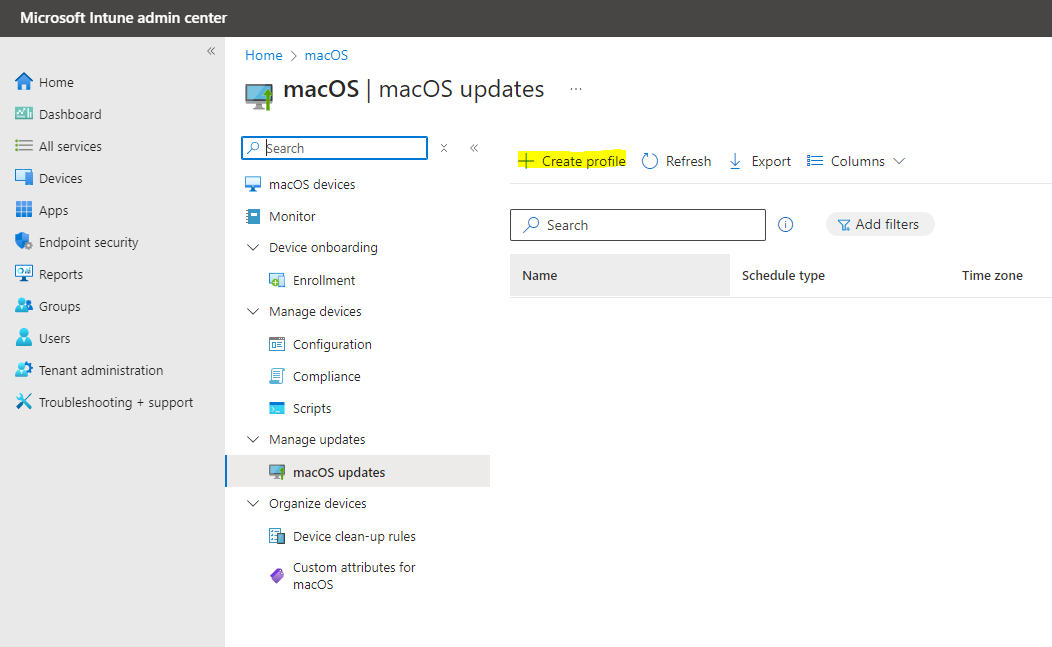Sort by the Schedule type column header
Image resolution: width=1052 pixels, height=647 pixels.
pos(783,275)
